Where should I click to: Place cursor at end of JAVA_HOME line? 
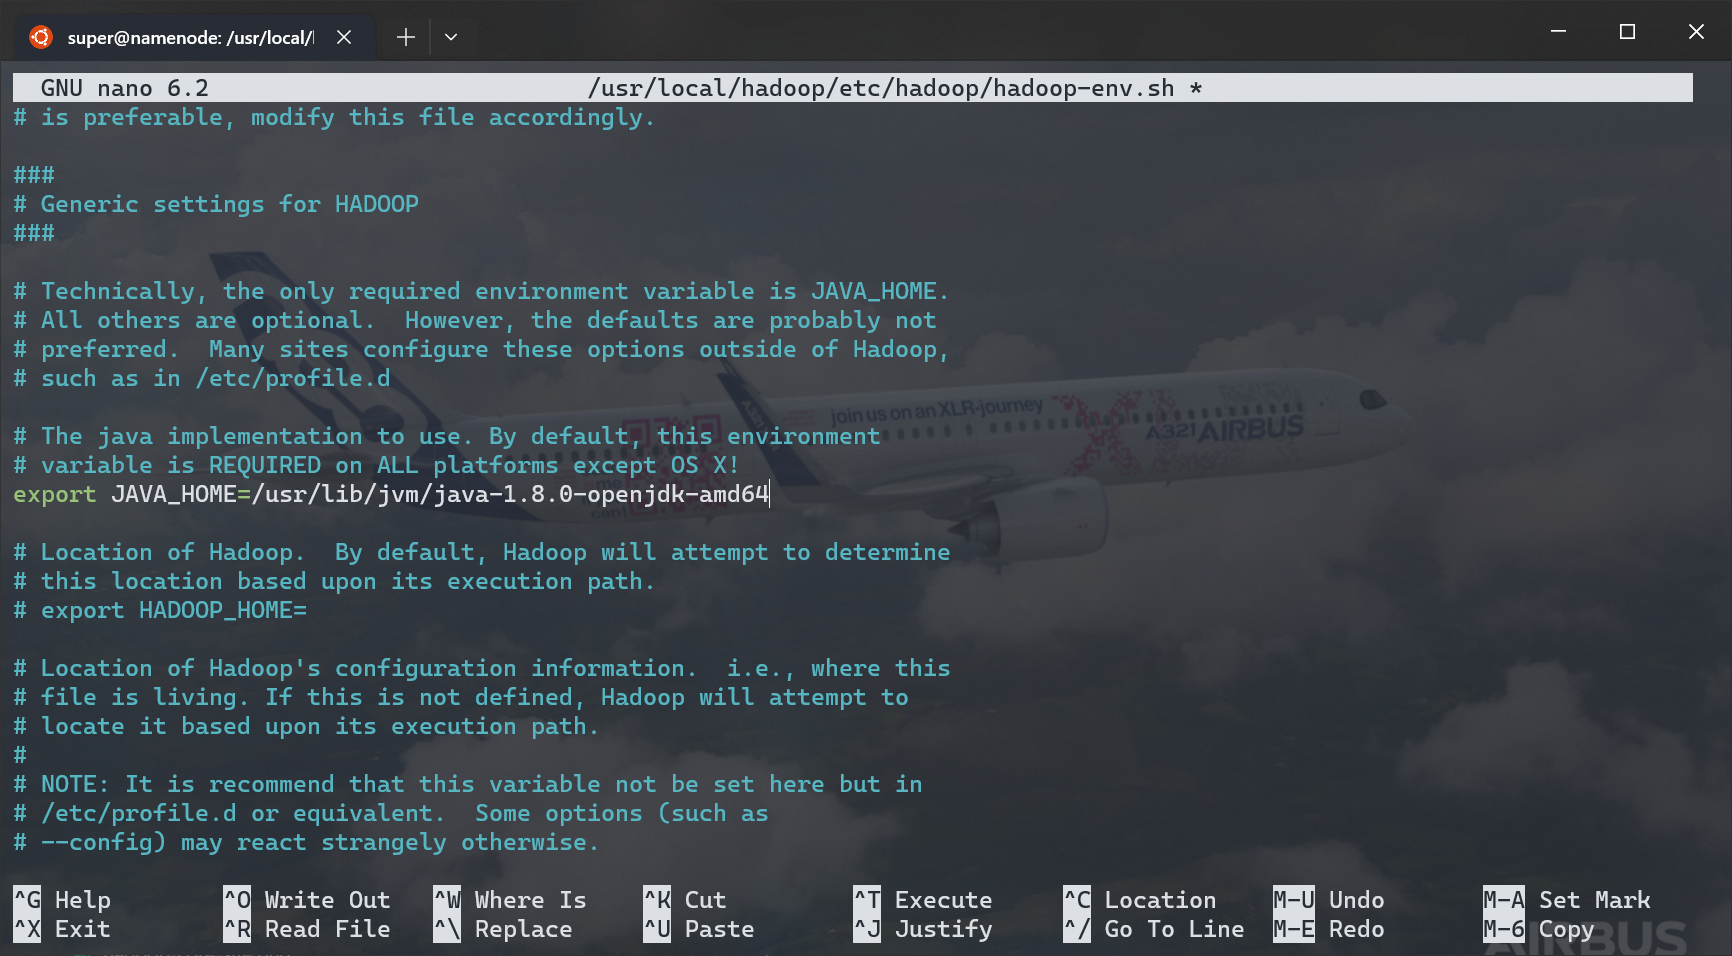(769, 494)
